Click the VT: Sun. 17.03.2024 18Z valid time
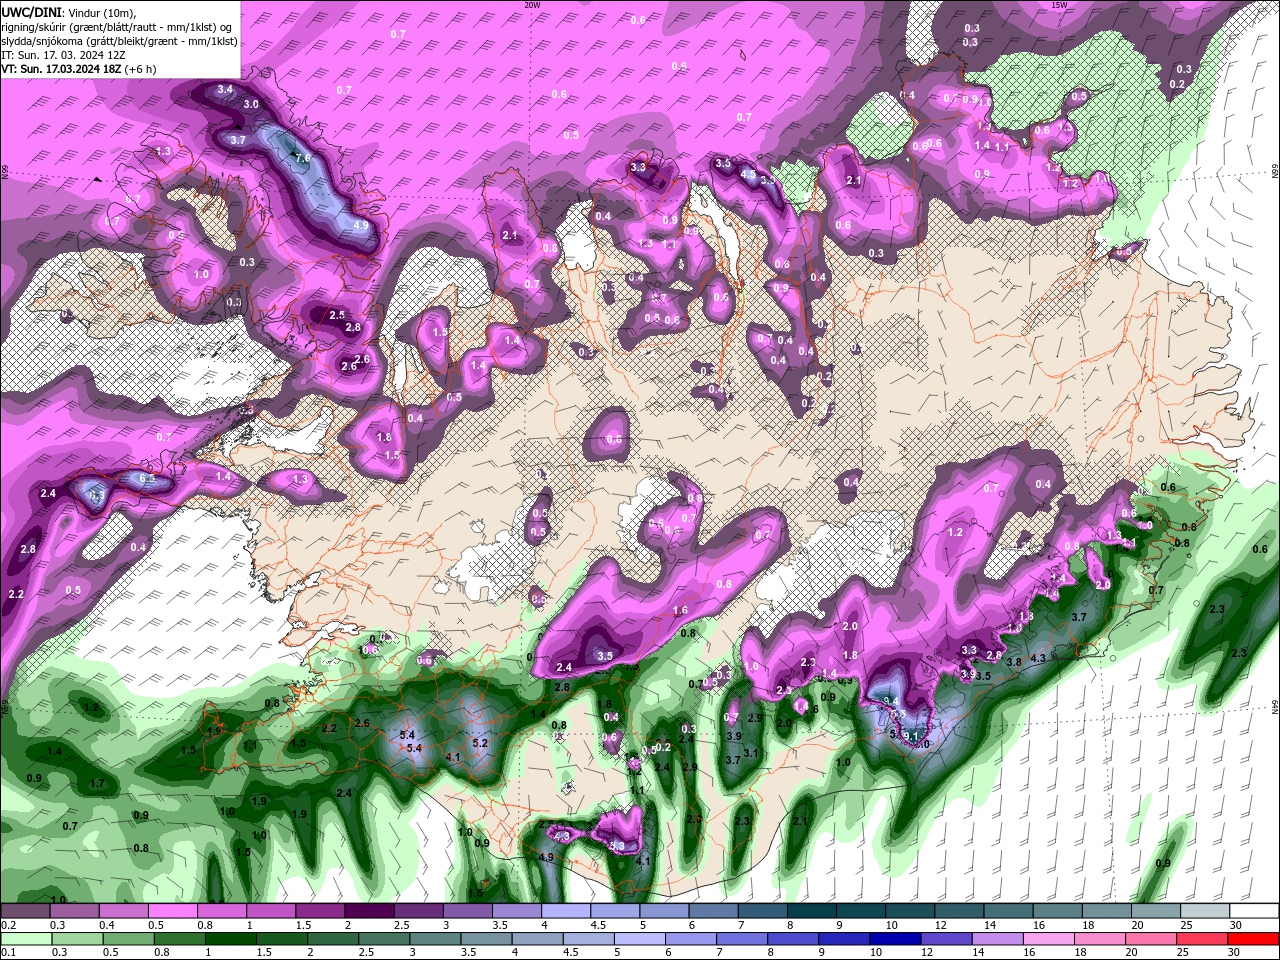The width and height of the screenshot is (1280, 960). pyautogui.click(x=61, y=69)
